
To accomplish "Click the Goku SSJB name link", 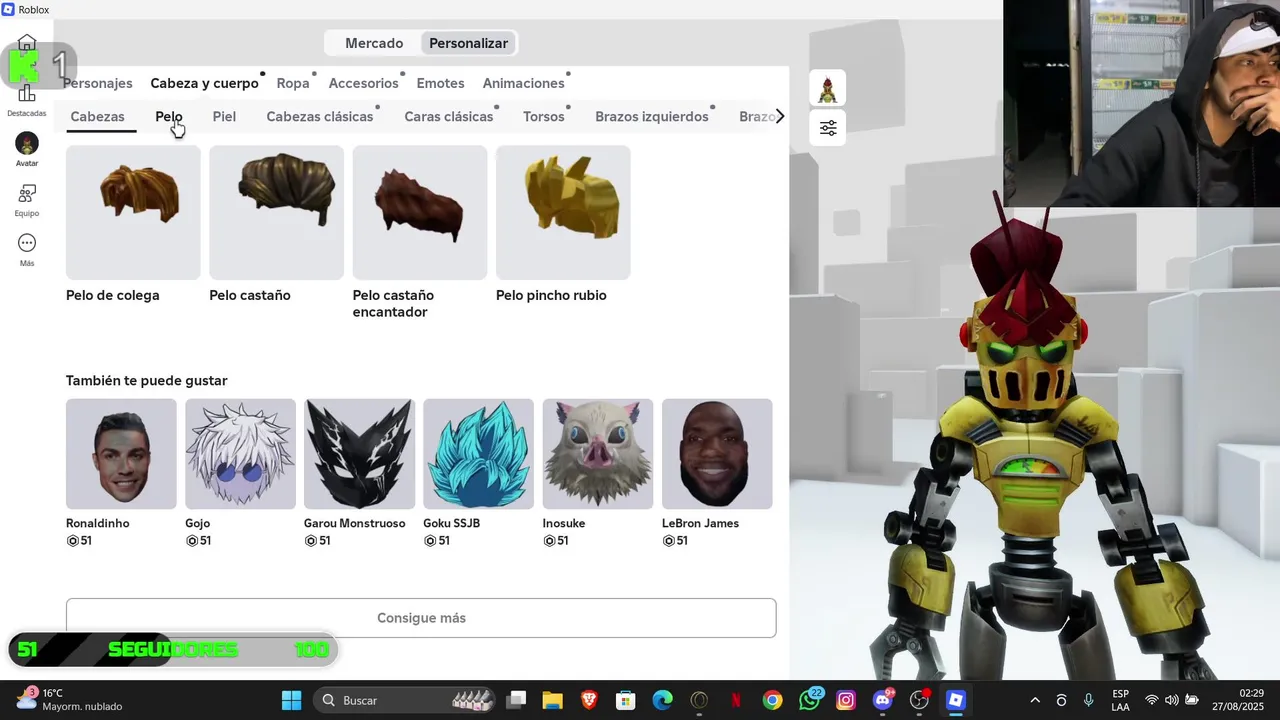I will 452,523.
